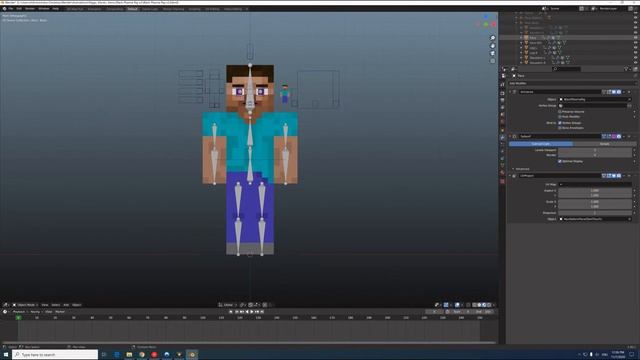Click the Task View taskbar icon
This screenshot has height=360, width=640.
tap(104, 354)
